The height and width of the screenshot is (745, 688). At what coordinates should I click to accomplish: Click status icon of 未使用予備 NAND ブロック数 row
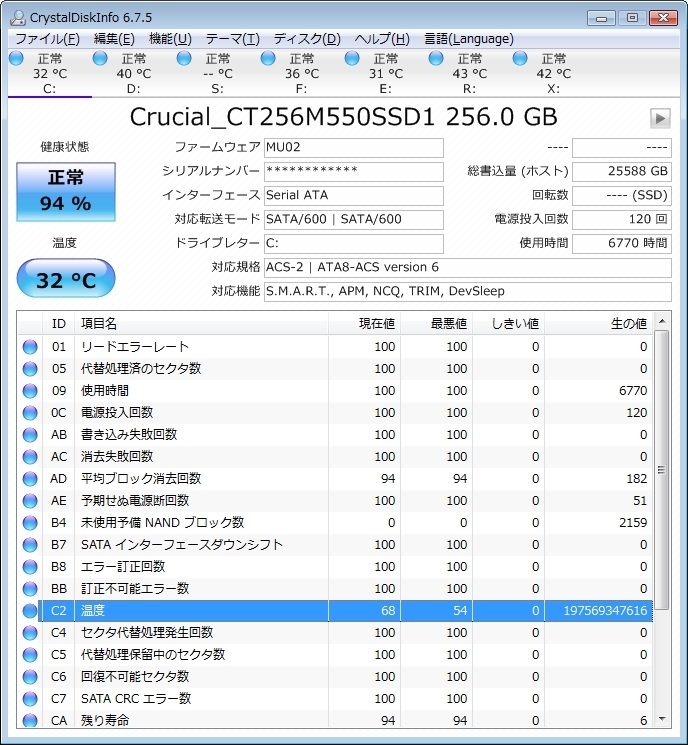point(30,523)
